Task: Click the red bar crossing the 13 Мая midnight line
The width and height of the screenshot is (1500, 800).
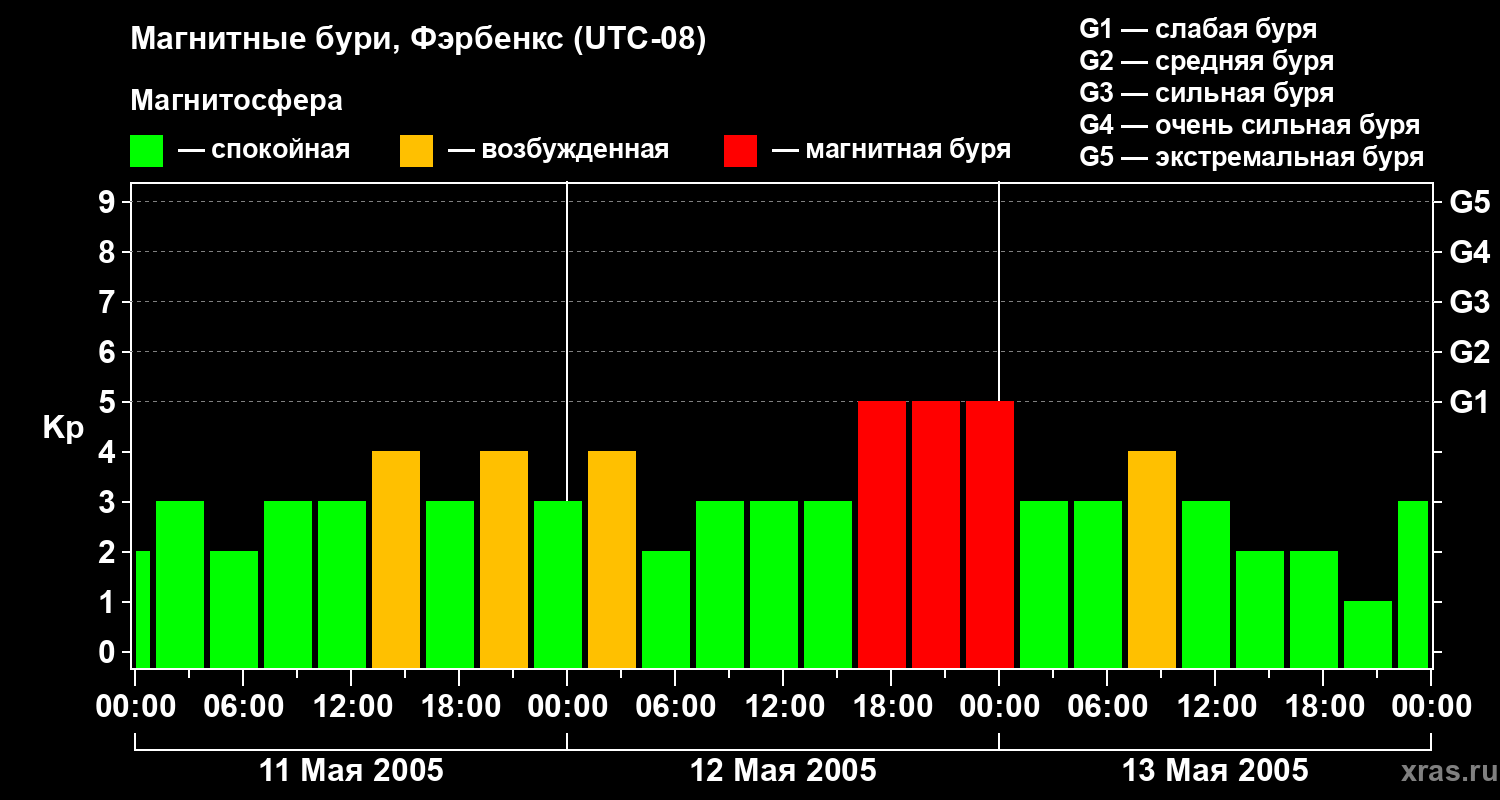Action: coord(990,535)
